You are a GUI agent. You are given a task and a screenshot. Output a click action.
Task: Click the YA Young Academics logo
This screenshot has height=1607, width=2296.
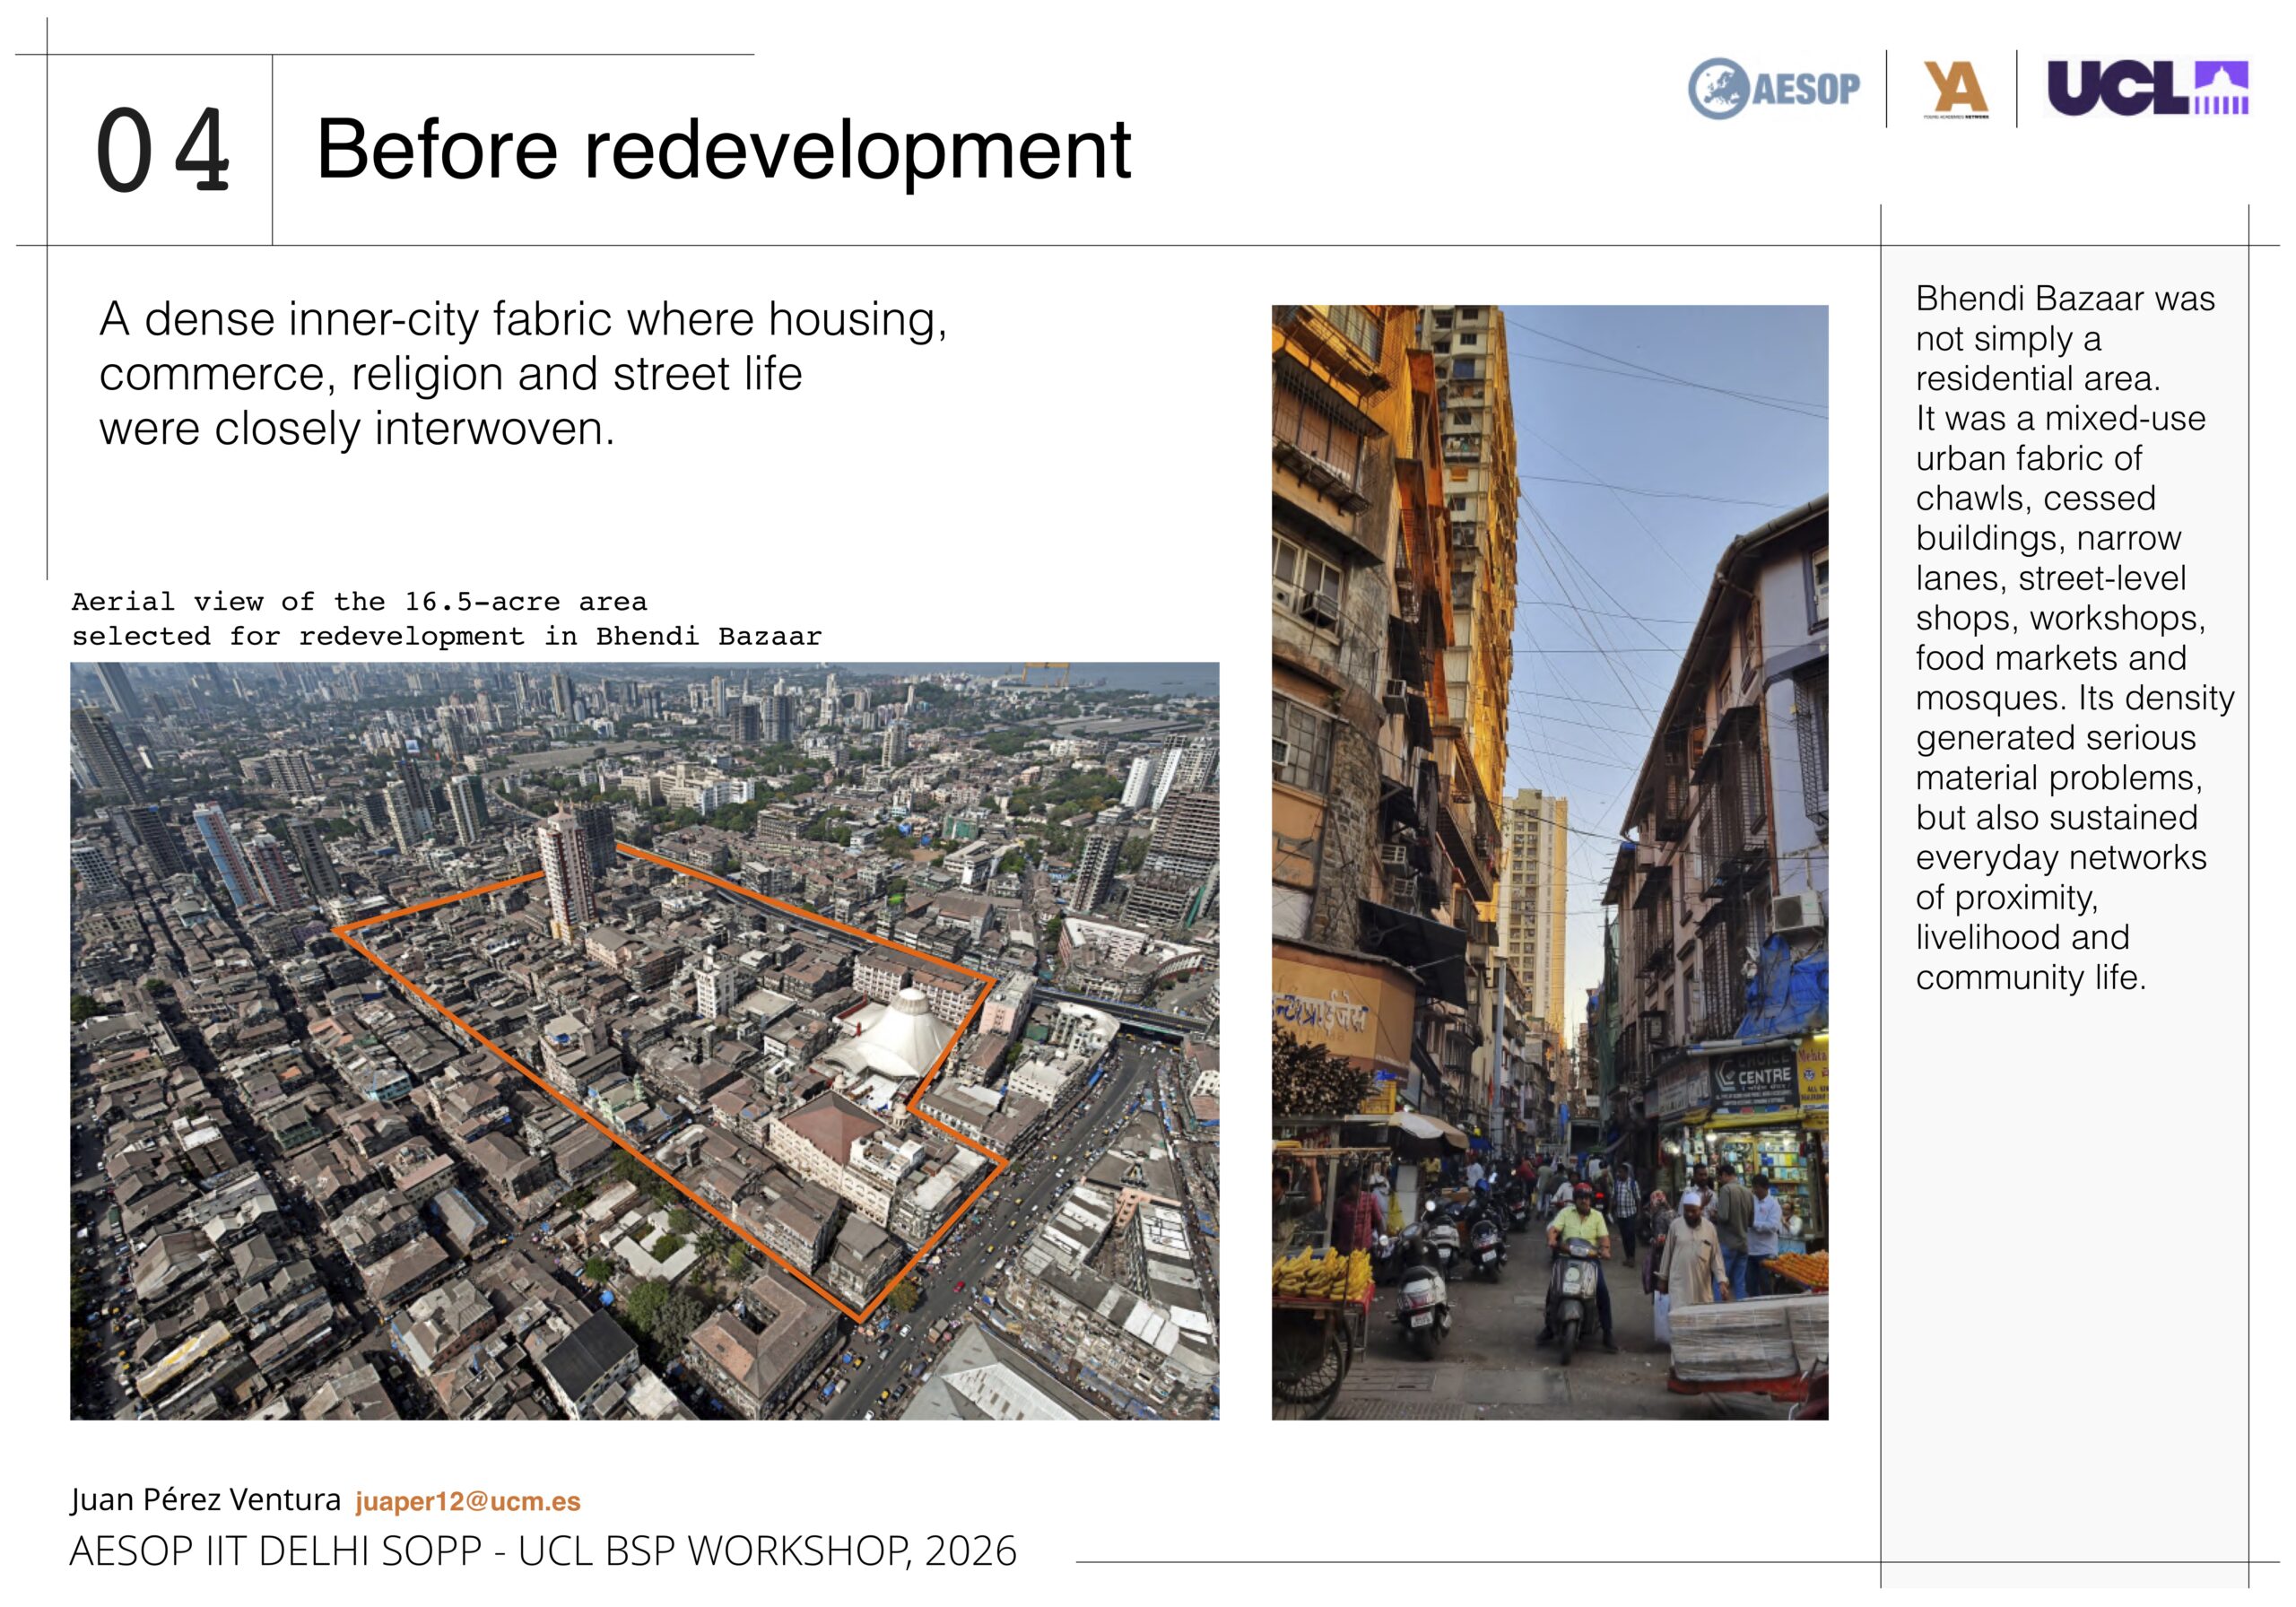coord(1955,89)
